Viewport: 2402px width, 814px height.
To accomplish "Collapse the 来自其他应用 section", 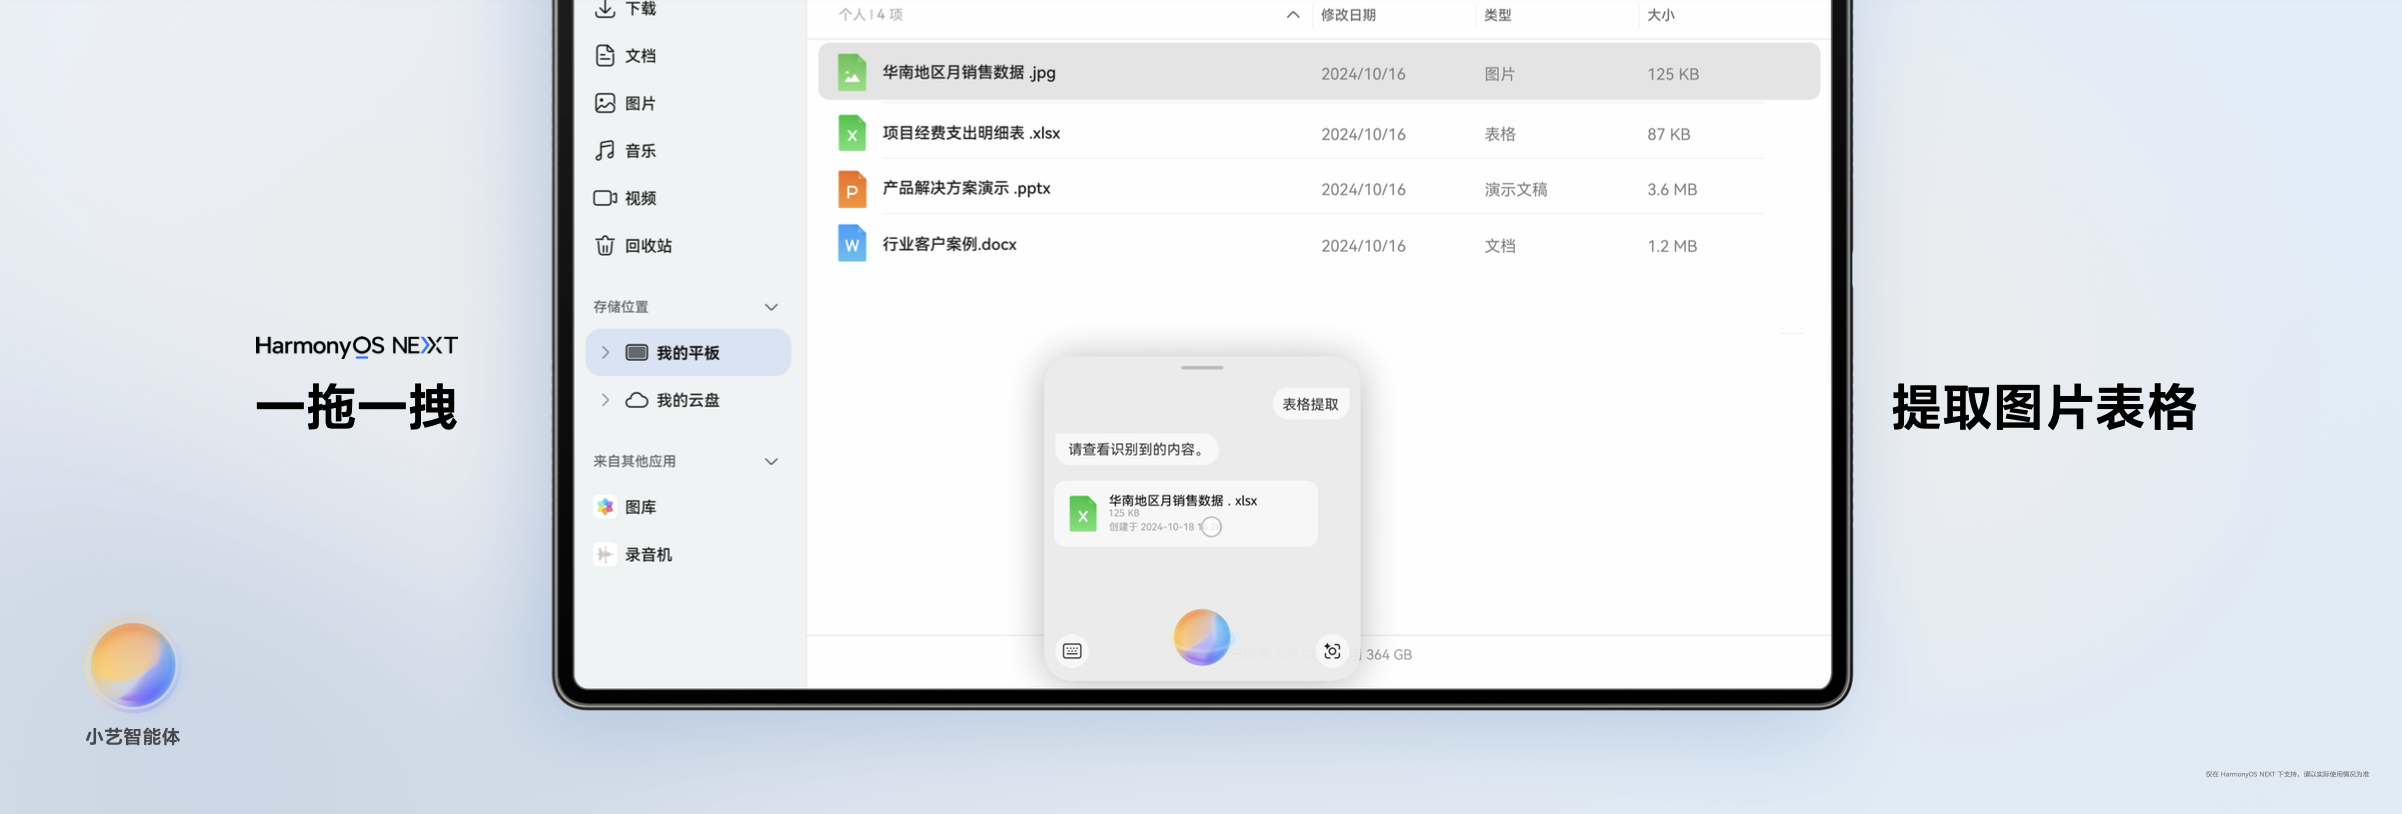I will pos(771,461).
